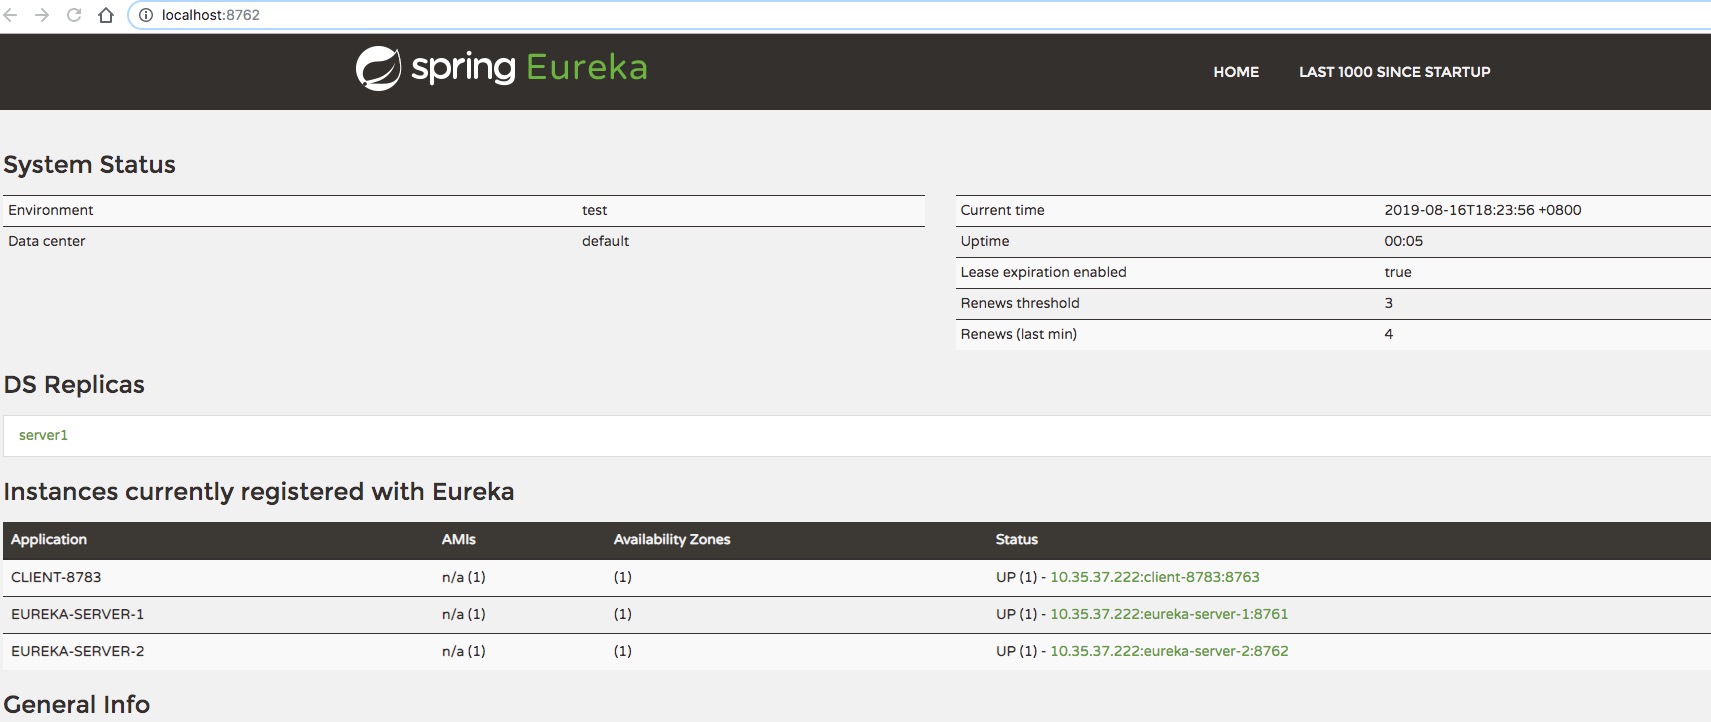Open the eureka-server-2:8762 instance link
1711x722 pixels.
[x=1168, y=651]
